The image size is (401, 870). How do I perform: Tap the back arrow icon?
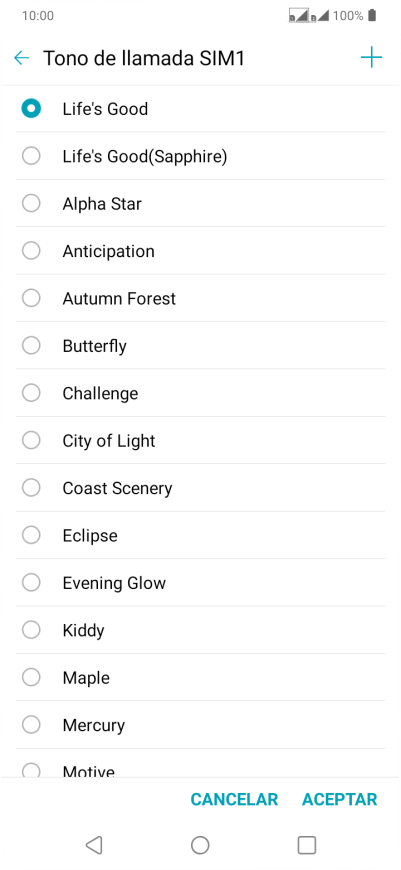(21, 58)
